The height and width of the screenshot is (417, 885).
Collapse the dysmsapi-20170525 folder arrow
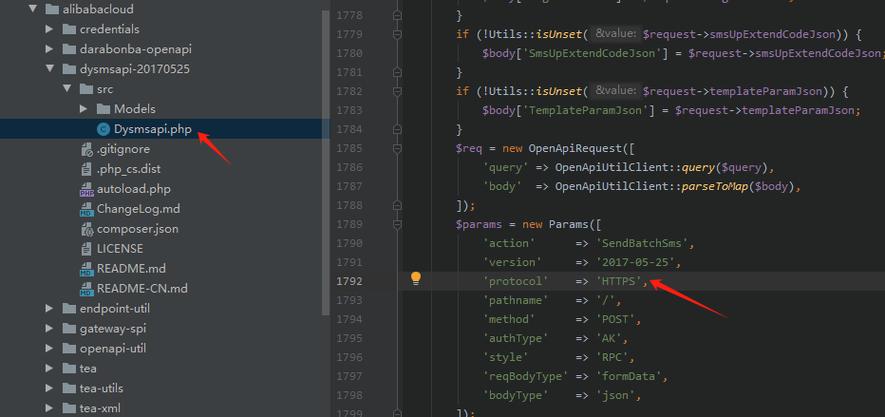pos(50,69)
